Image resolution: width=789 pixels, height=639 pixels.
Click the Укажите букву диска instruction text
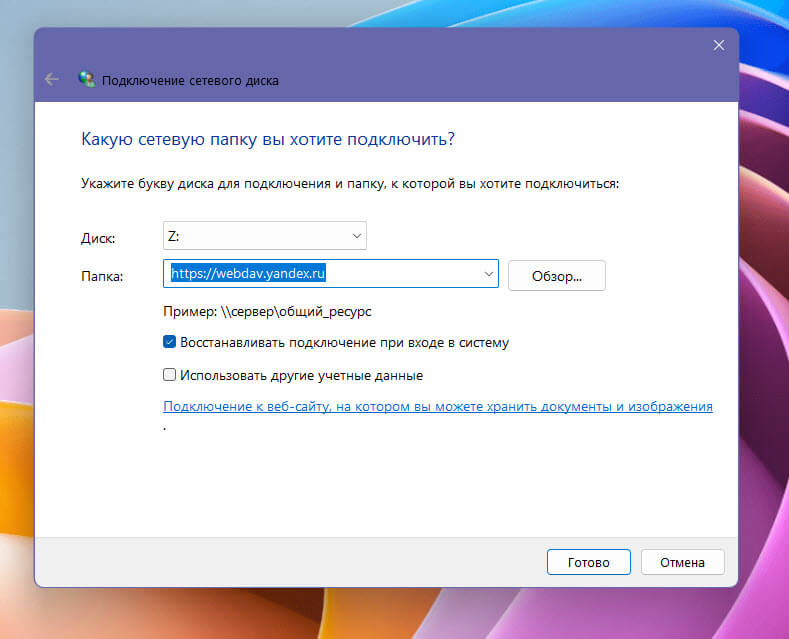[x=350, y=184]
